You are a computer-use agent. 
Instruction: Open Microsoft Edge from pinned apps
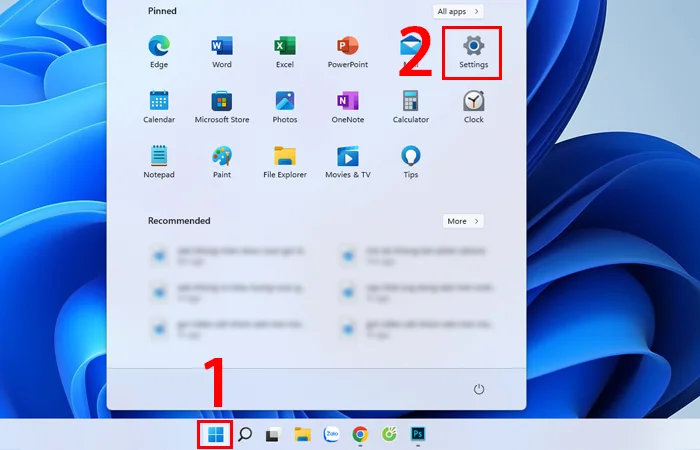[x=159, y=47]
